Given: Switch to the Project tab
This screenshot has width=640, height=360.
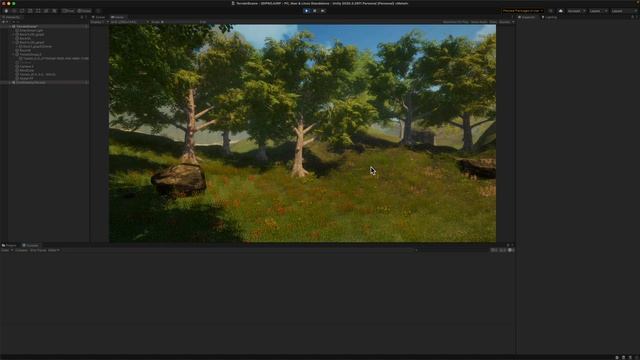Looking at the screenshot, I should 9,246.
